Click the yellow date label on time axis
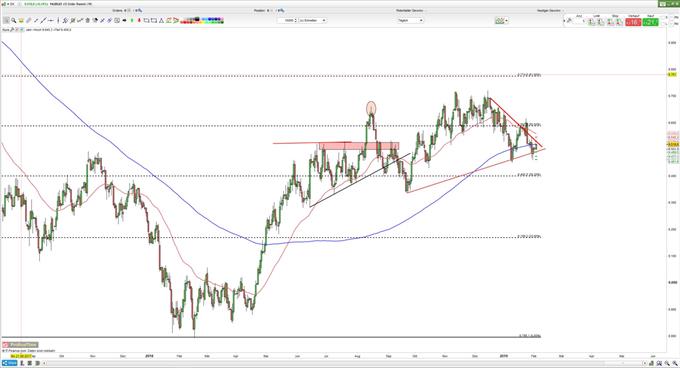This screenshot has width=680, height=368. [x=21, y=356]
